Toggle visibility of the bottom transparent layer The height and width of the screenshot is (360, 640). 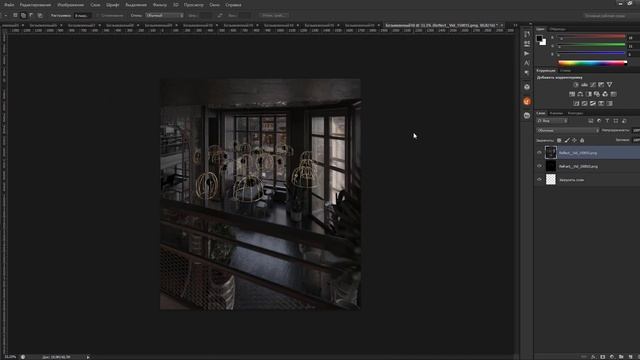click(539, 180)
